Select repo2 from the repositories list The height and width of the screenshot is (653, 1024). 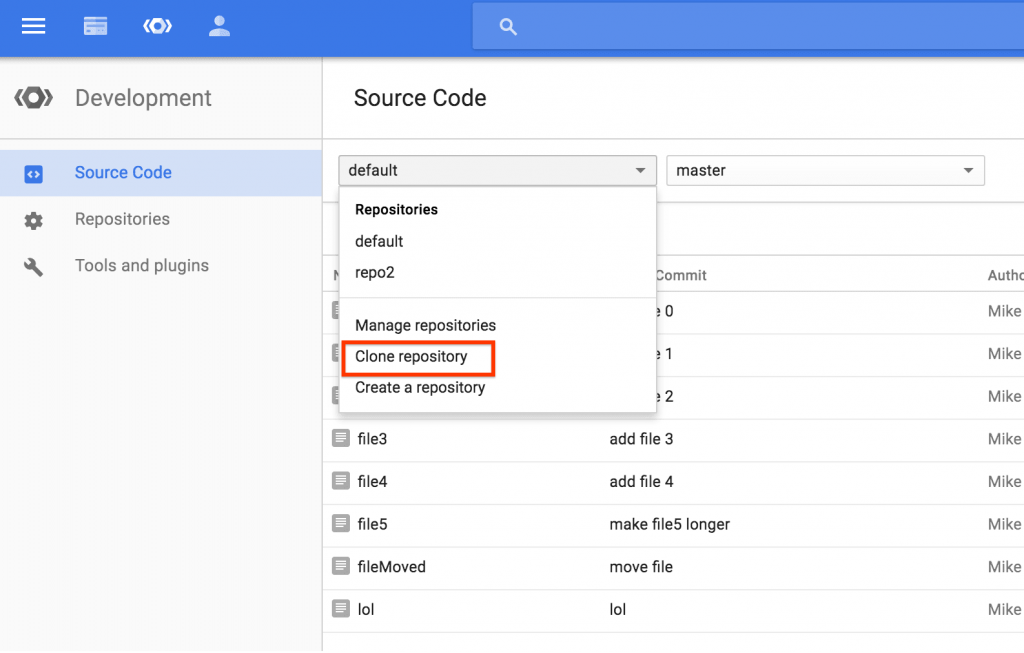pyautogui.click(x=375, y=272)
